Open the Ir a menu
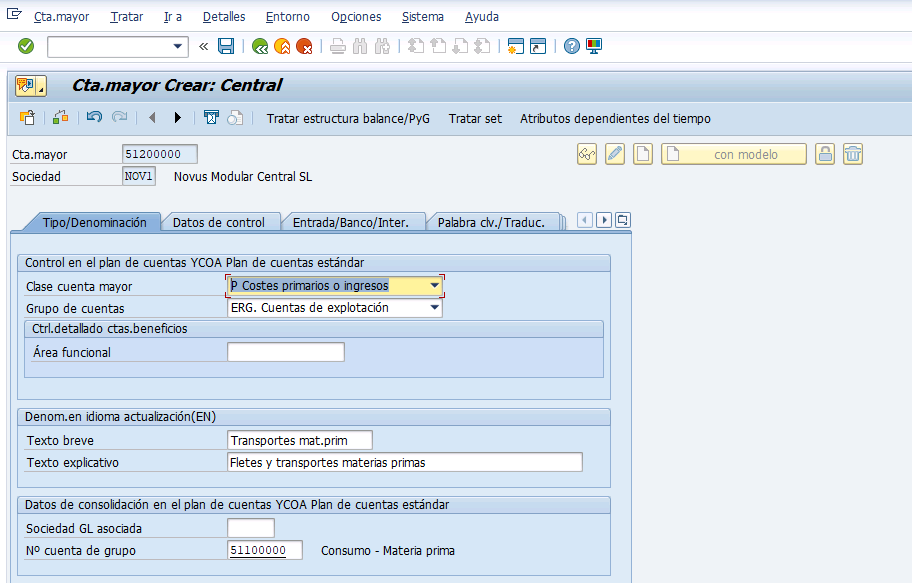Viewport: 912px width, 583px height. tap(173, 17)
